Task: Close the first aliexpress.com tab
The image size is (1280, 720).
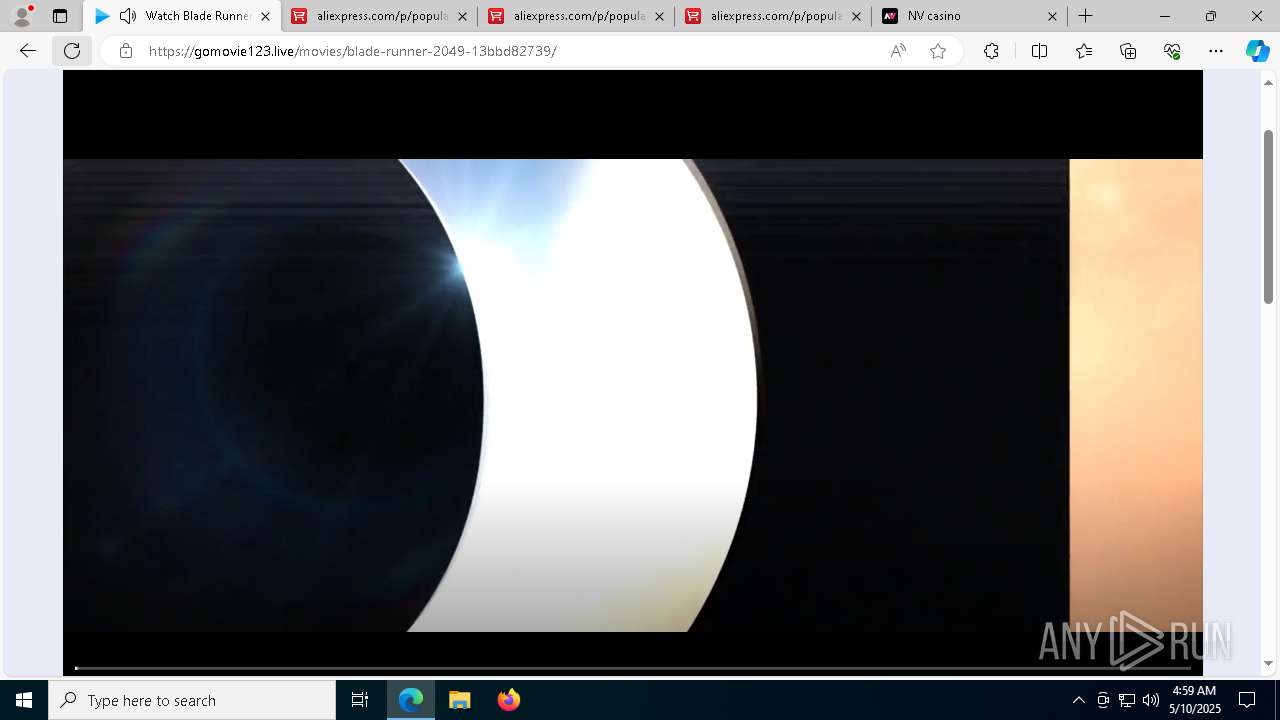Action: coord(462,16)
